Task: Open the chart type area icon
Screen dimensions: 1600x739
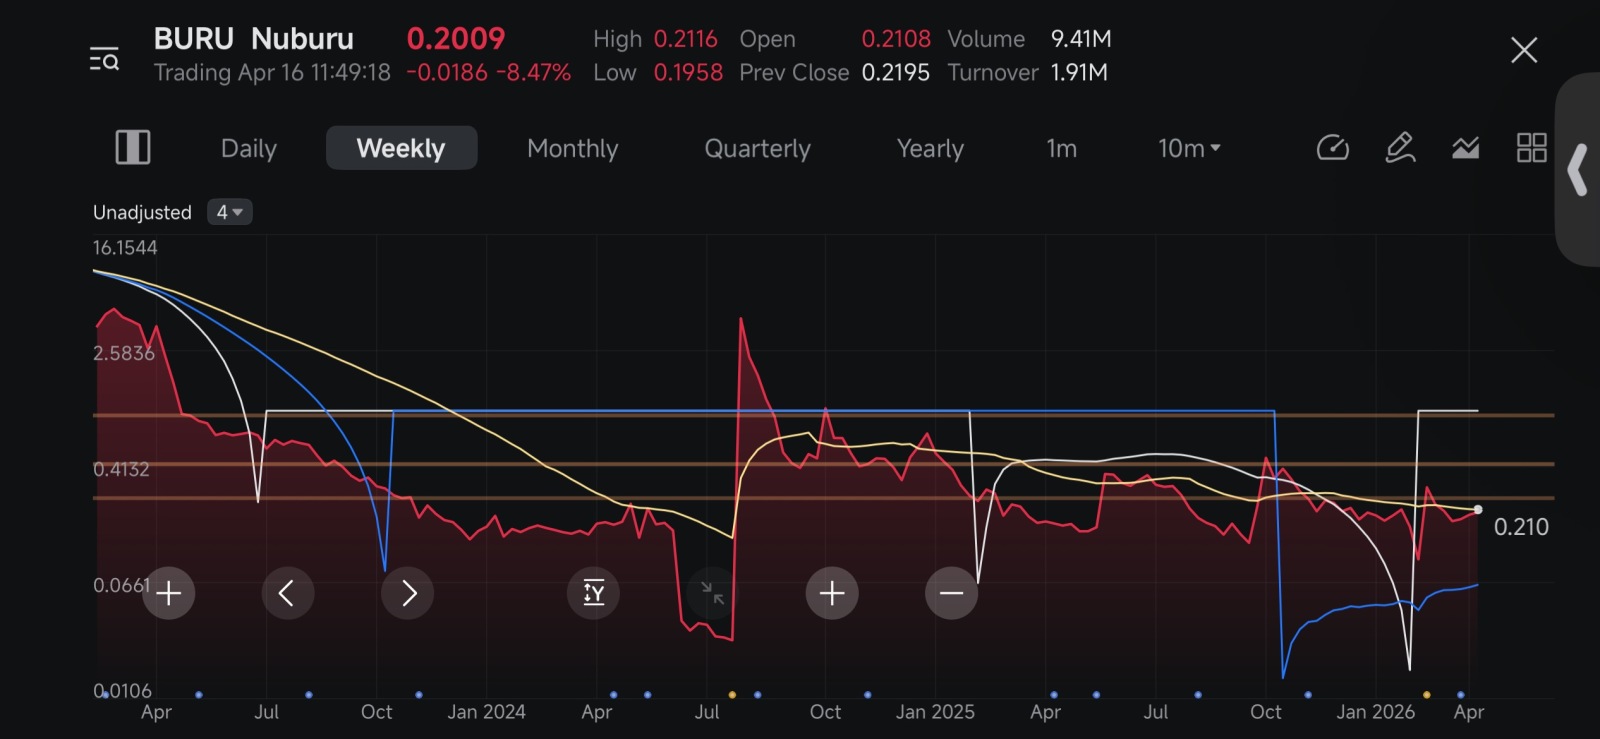Action: tap(1466, 148)
